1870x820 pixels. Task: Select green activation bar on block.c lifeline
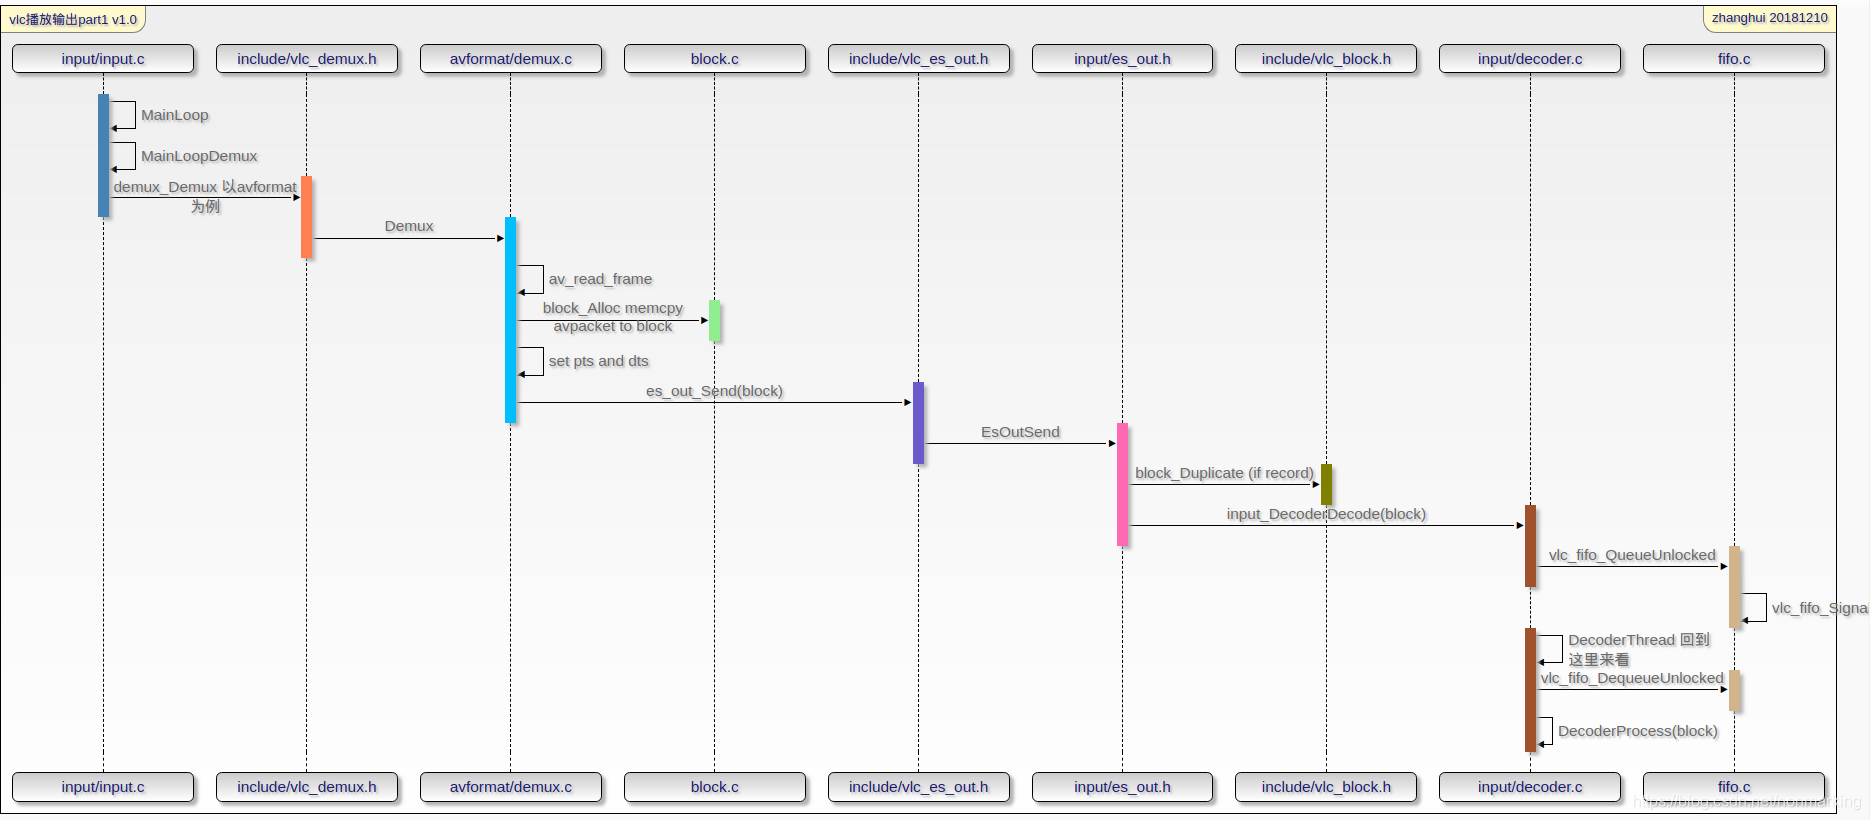click(x=714, y=320)
